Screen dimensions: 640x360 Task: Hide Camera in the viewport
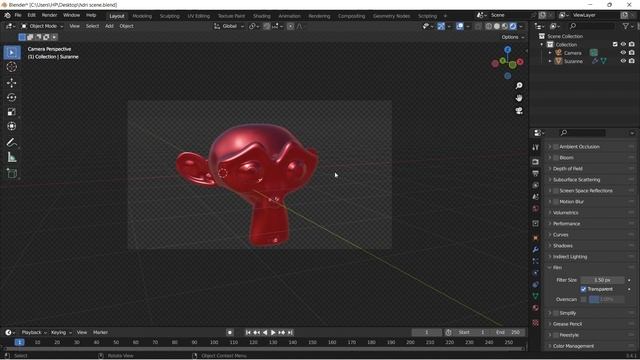(x=623, y=53)
